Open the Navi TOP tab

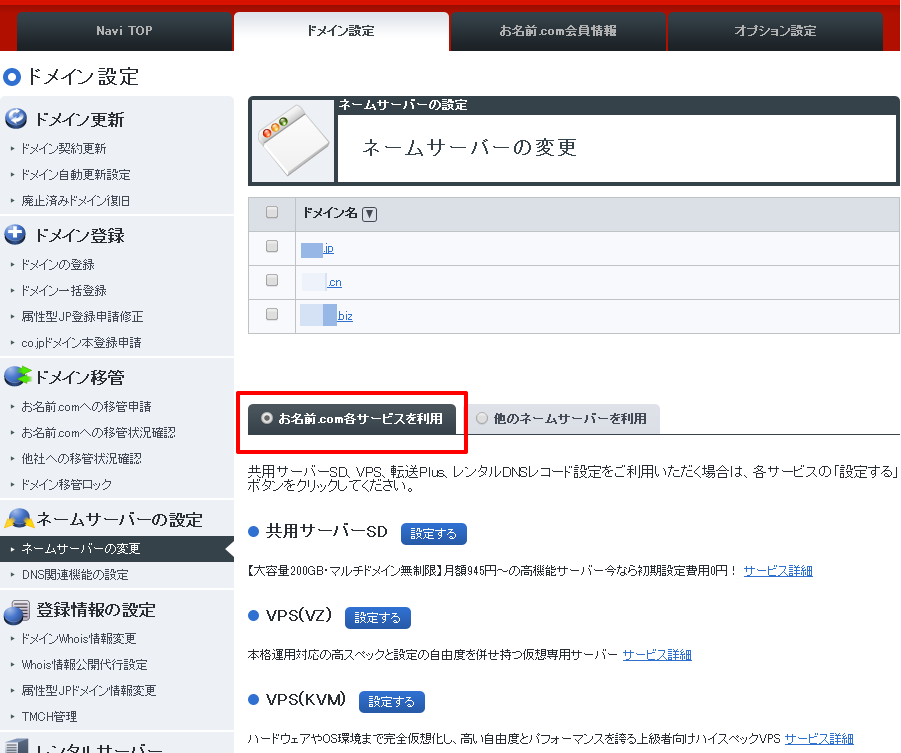point(124,31)
